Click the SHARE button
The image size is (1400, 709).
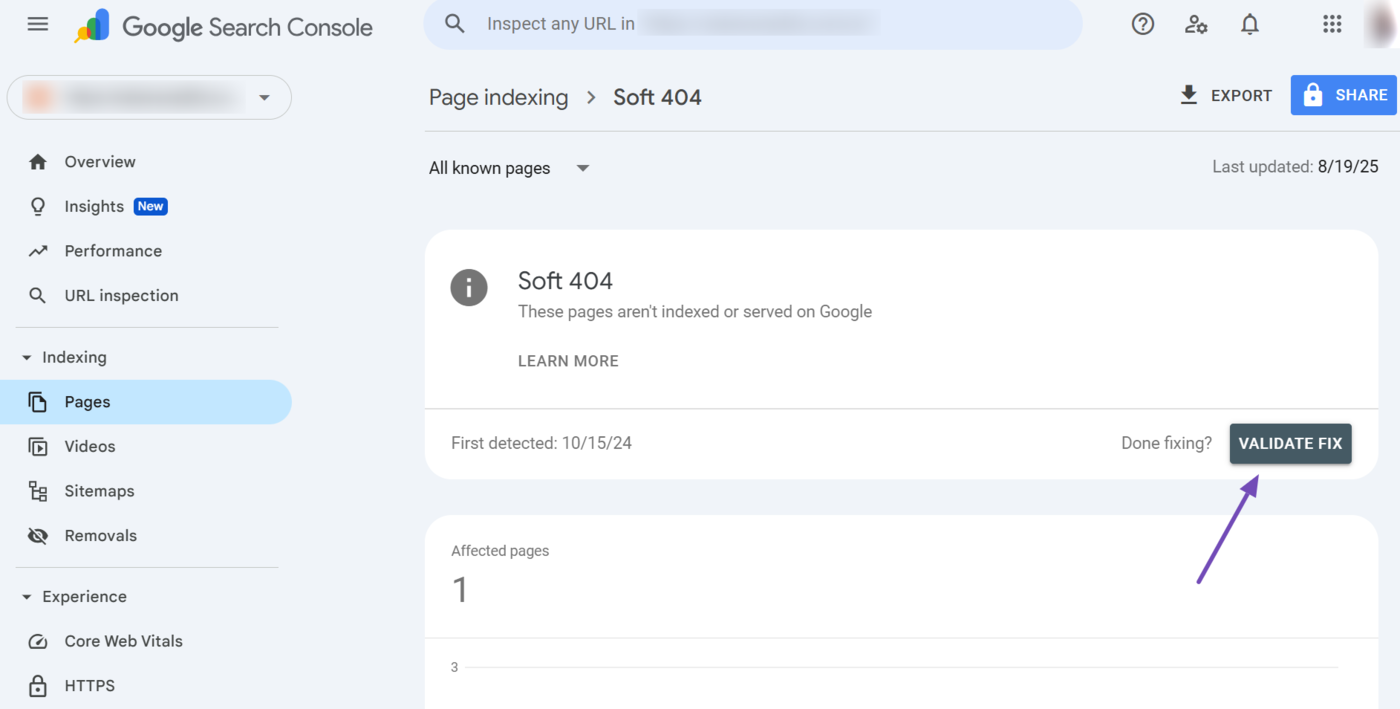click(x=1344, y=95)
